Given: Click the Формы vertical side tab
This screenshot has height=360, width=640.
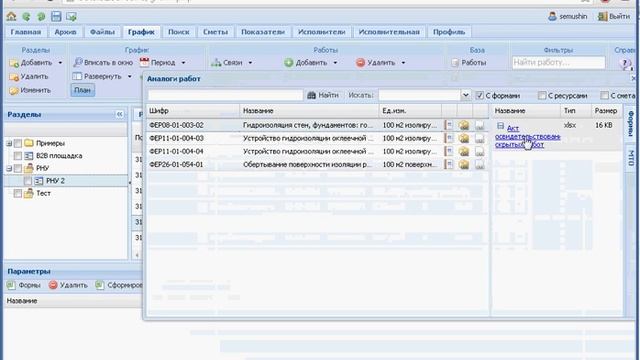Looking at the screenshot, I should tap(631, 123).
